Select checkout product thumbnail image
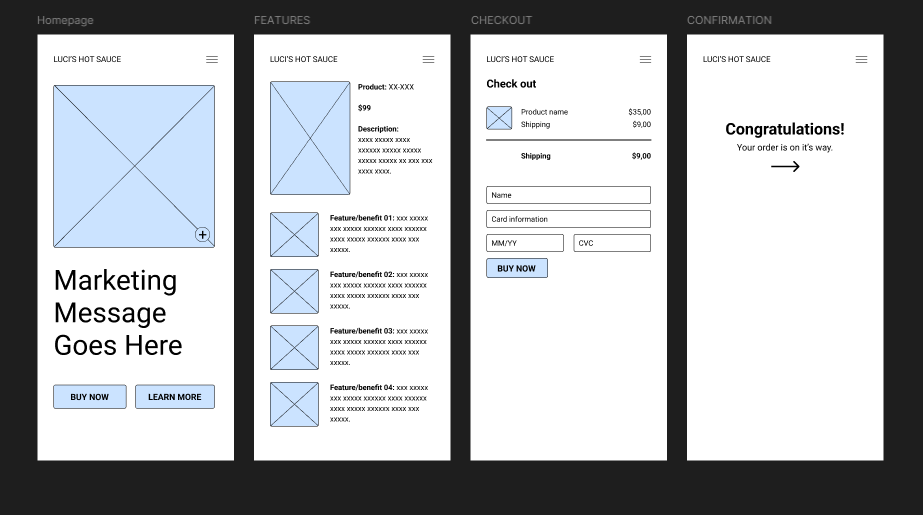This screenshot has width=923, height=515. tap(499, 118)
